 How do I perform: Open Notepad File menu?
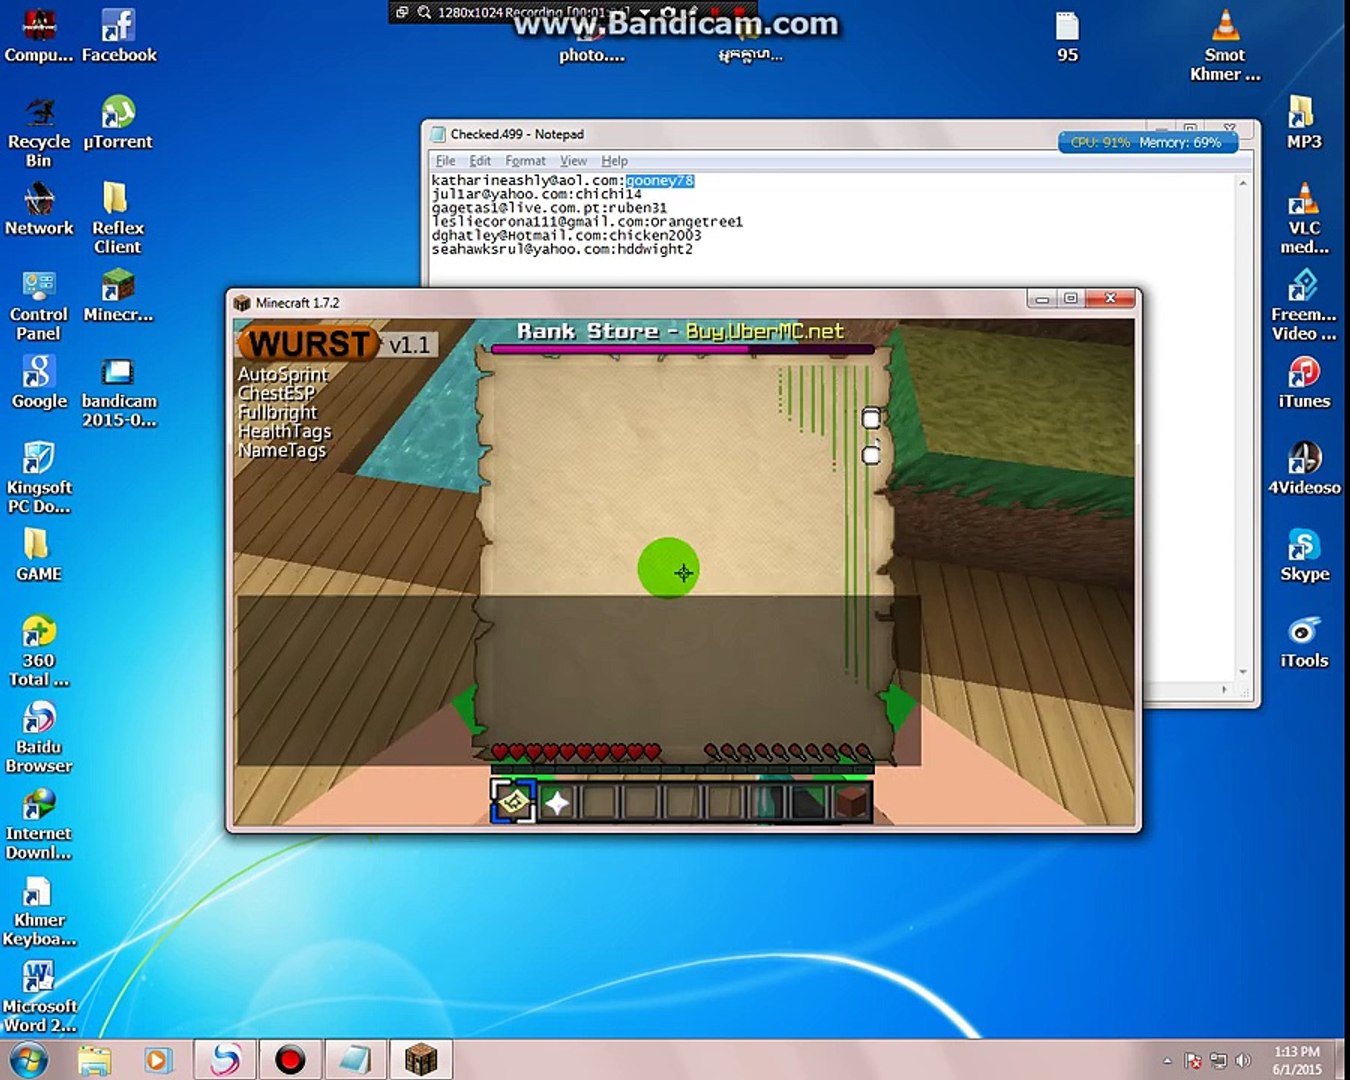point(445,161)
